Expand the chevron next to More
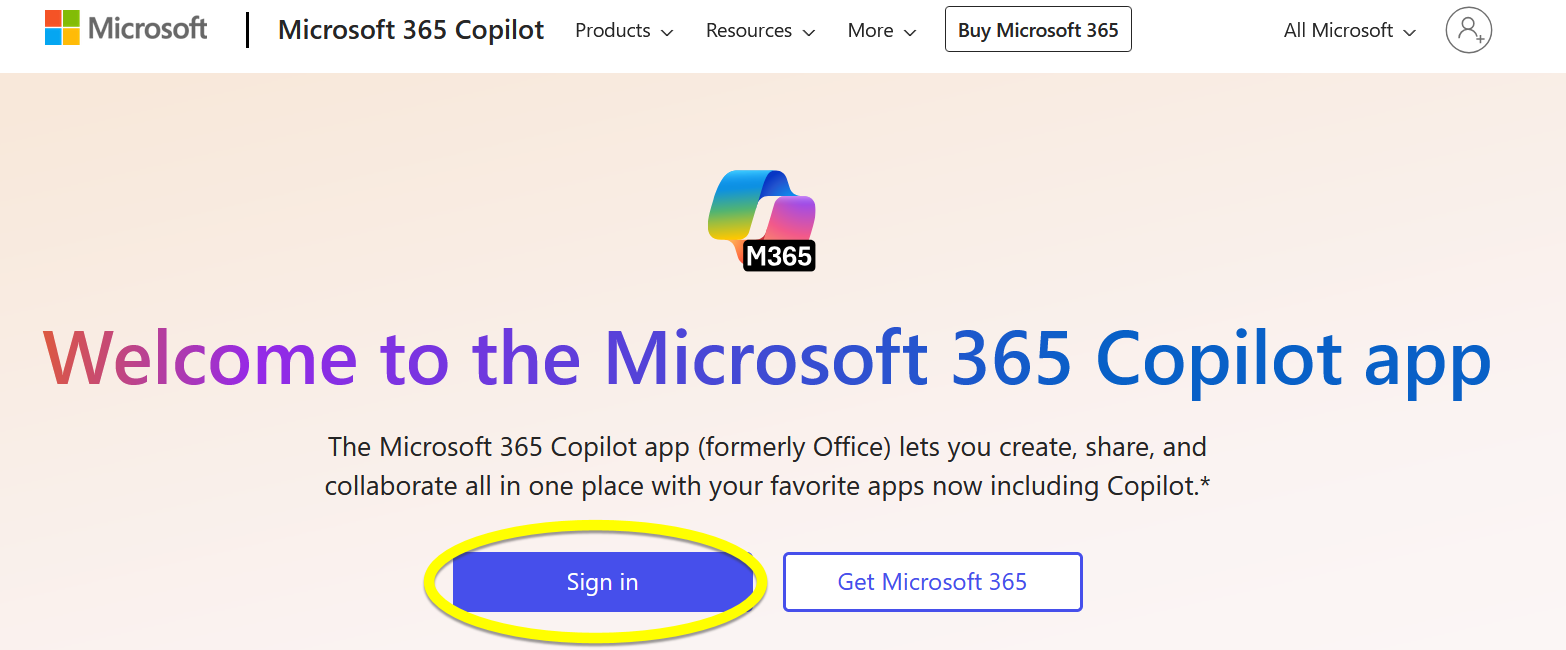This screenshot has width=1566, height=650. (910, 33)
